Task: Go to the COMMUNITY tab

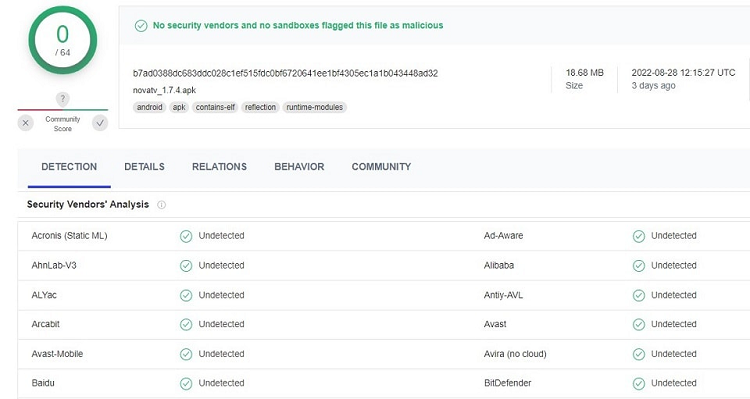Action: (381, 167)
